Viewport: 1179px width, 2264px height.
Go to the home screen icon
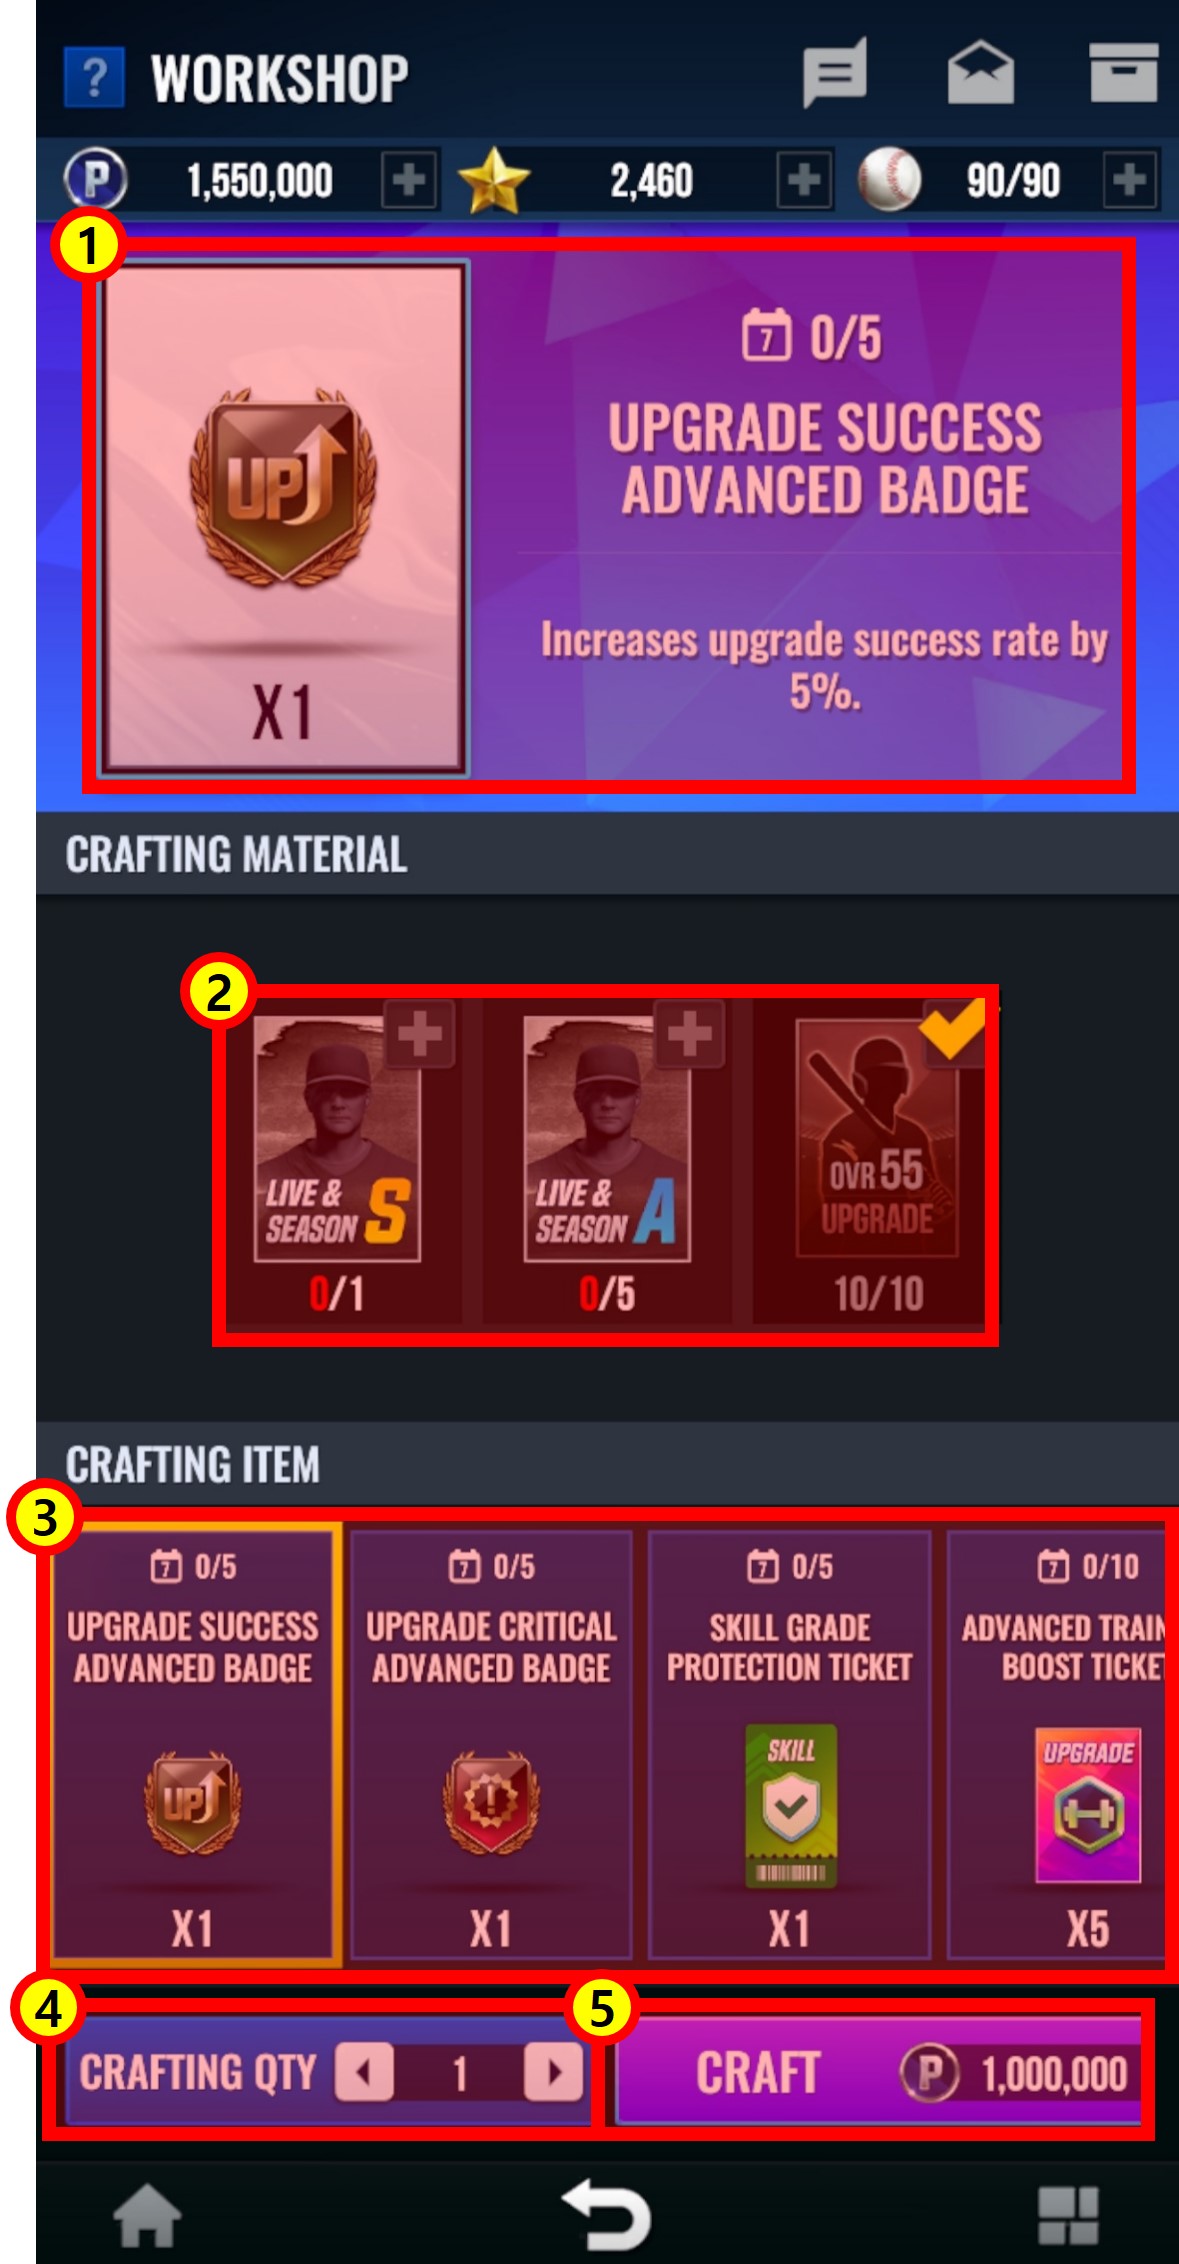coord(147,2214)
